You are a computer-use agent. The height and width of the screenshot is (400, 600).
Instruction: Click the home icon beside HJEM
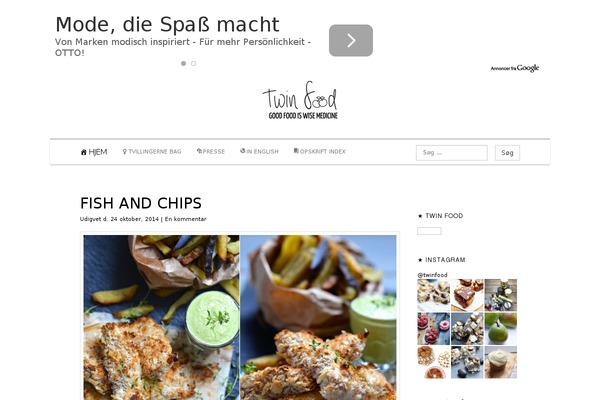click(83, 152)
